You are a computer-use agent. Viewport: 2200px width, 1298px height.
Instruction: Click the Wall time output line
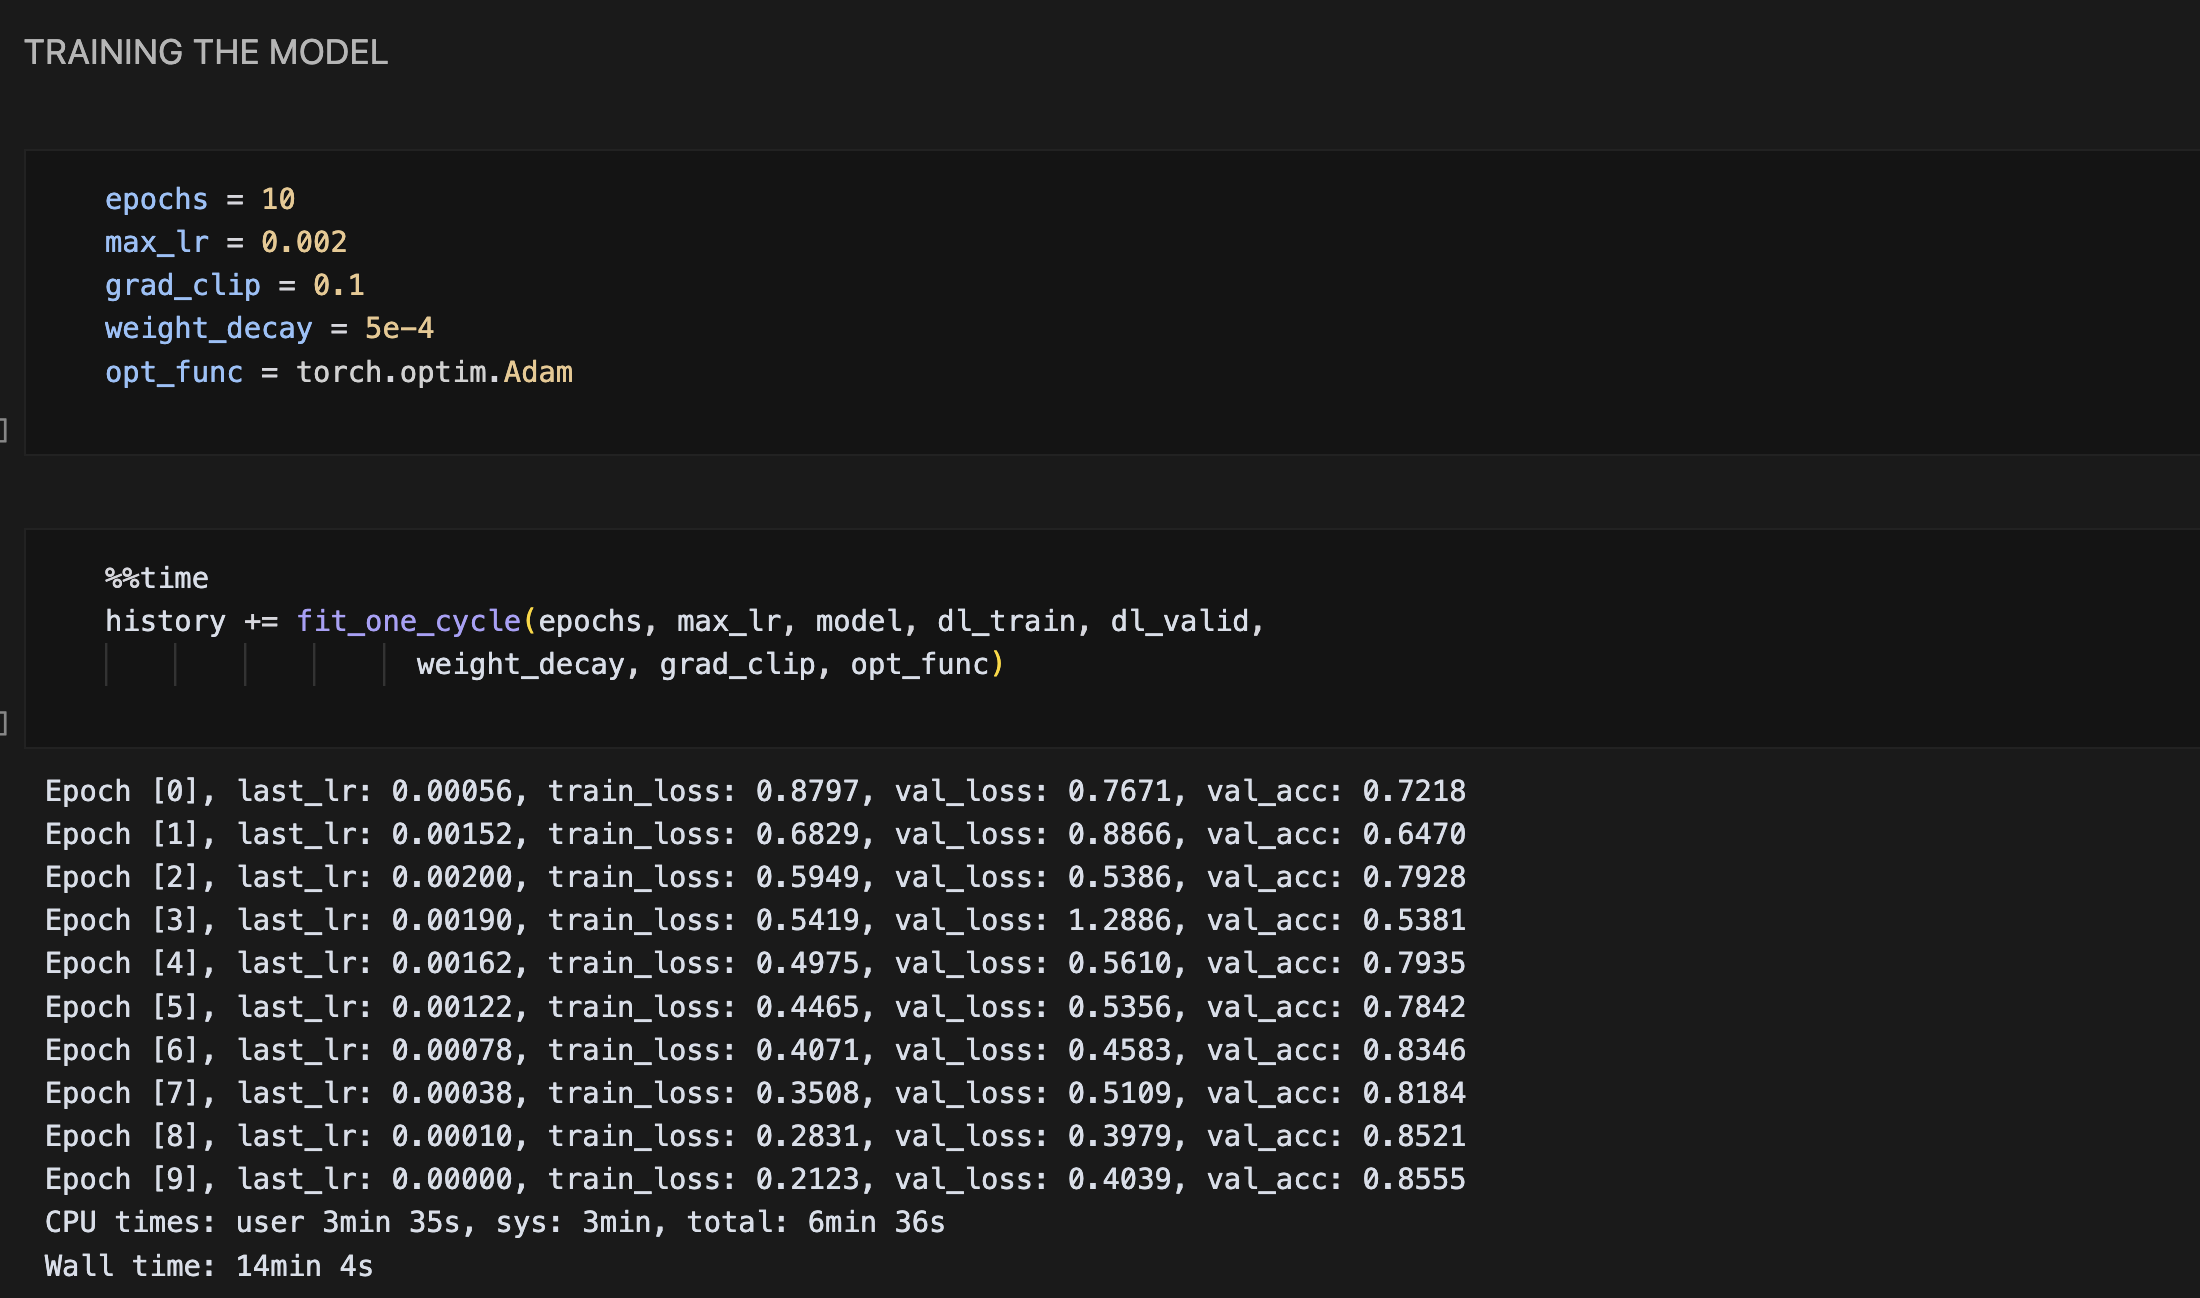(x=208, y=1266)
